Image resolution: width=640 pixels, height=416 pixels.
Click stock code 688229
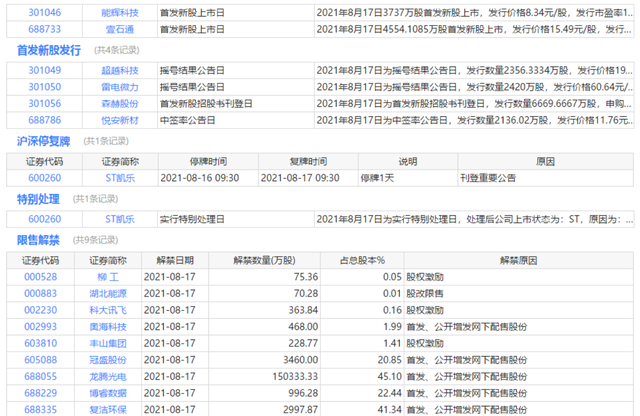click(40, 393)
